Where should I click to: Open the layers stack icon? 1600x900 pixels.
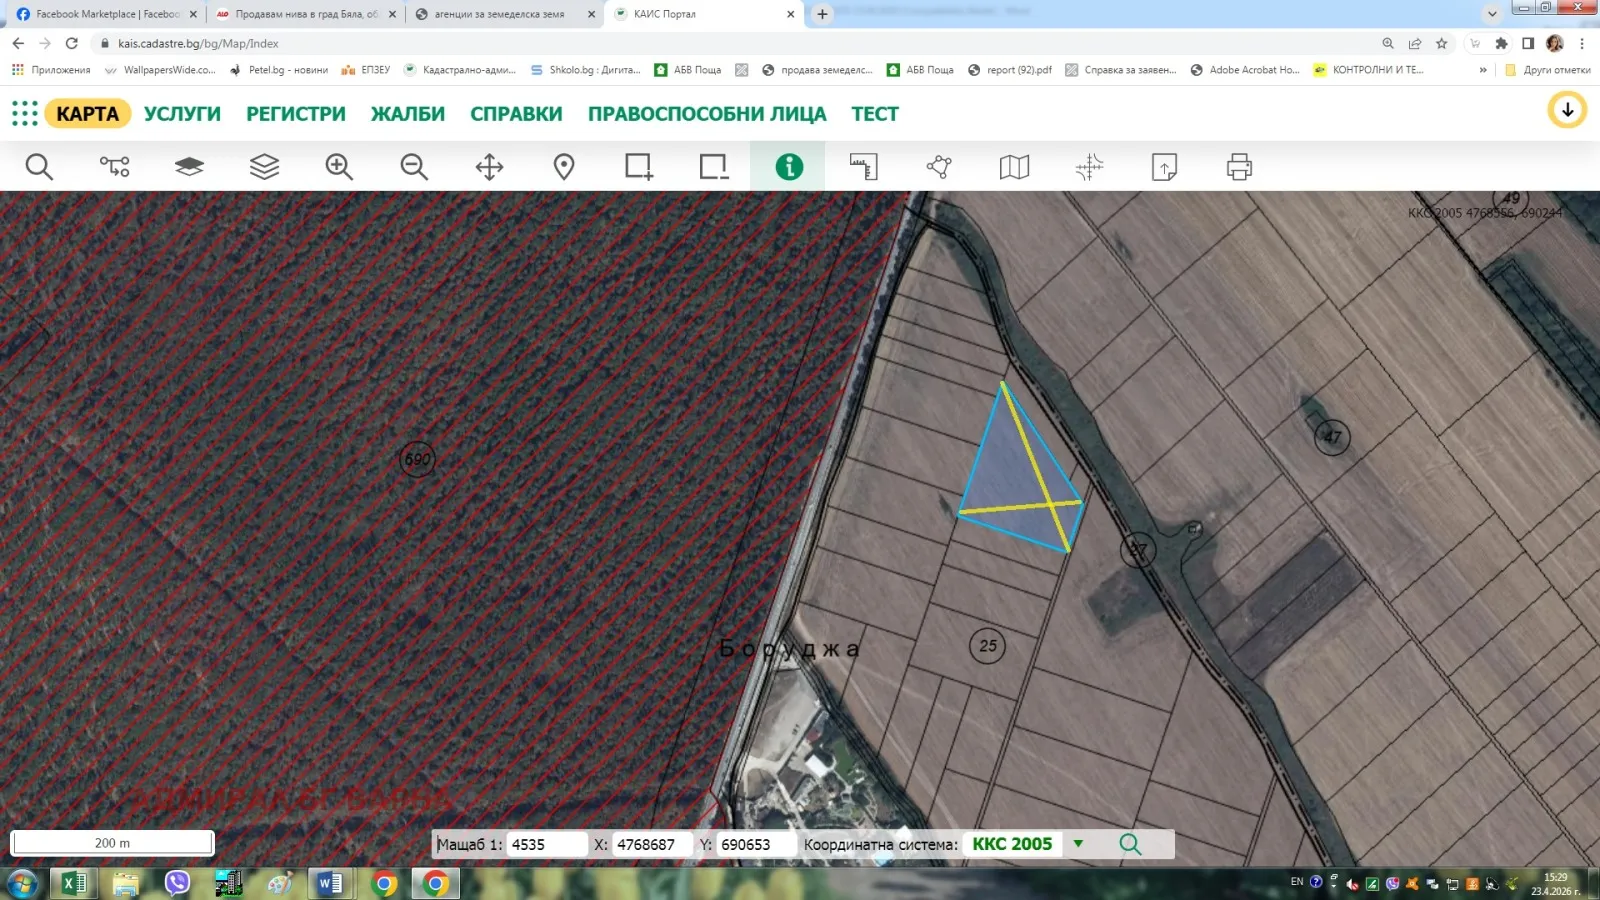[x=264, y=167]
